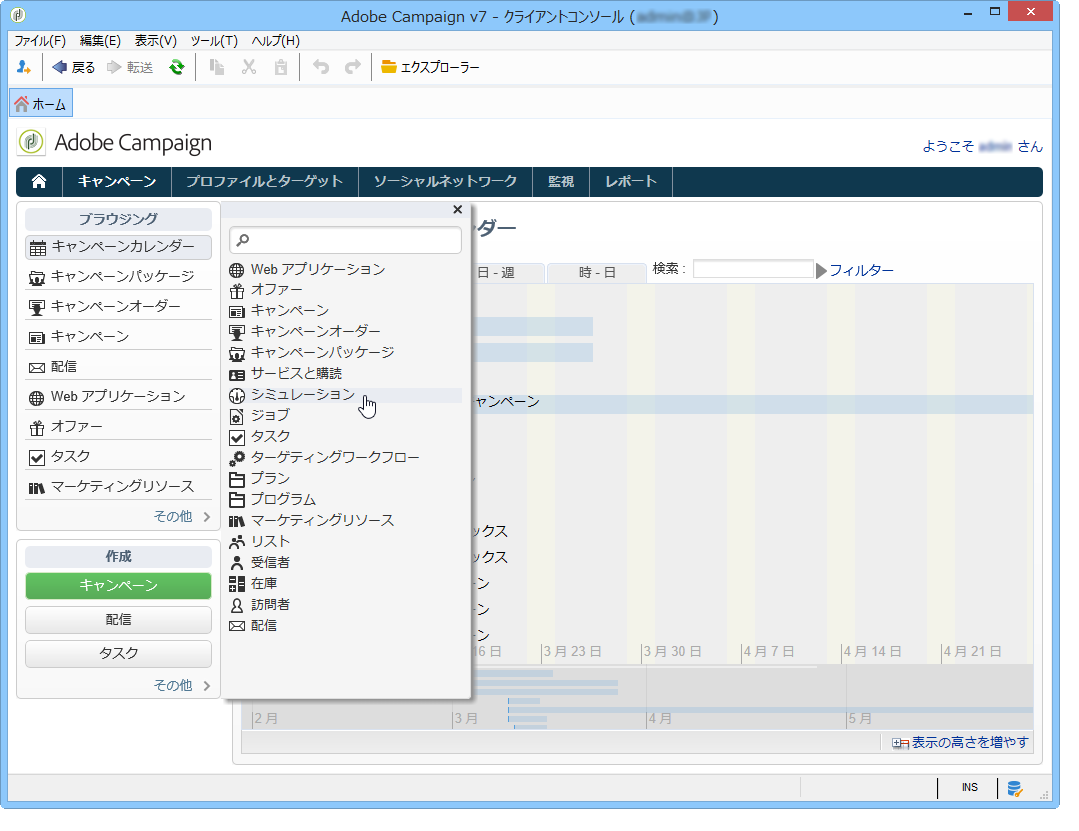Image resolution: width=1079 pixels, height=831 pixels.
Task: Open 編集(E) menu
Action: (100, 41)
